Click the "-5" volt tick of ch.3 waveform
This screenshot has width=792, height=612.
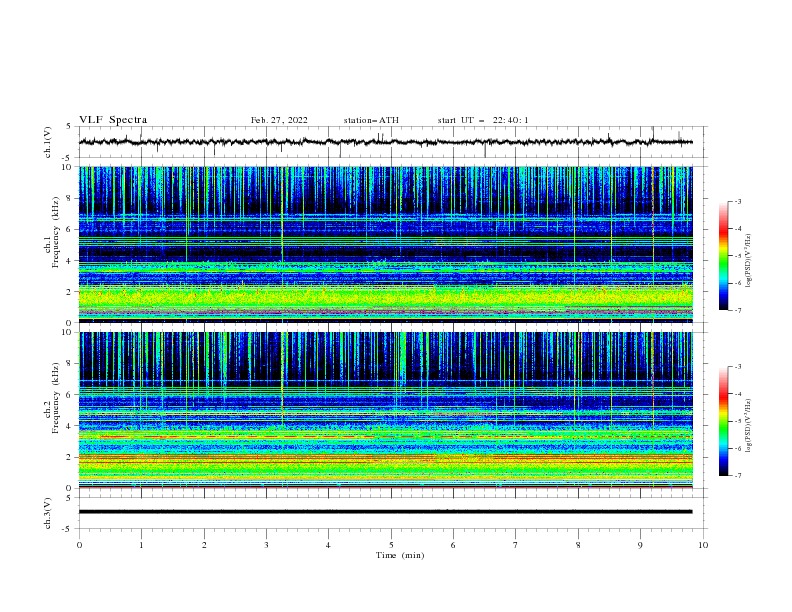click(x=68, y=529)
